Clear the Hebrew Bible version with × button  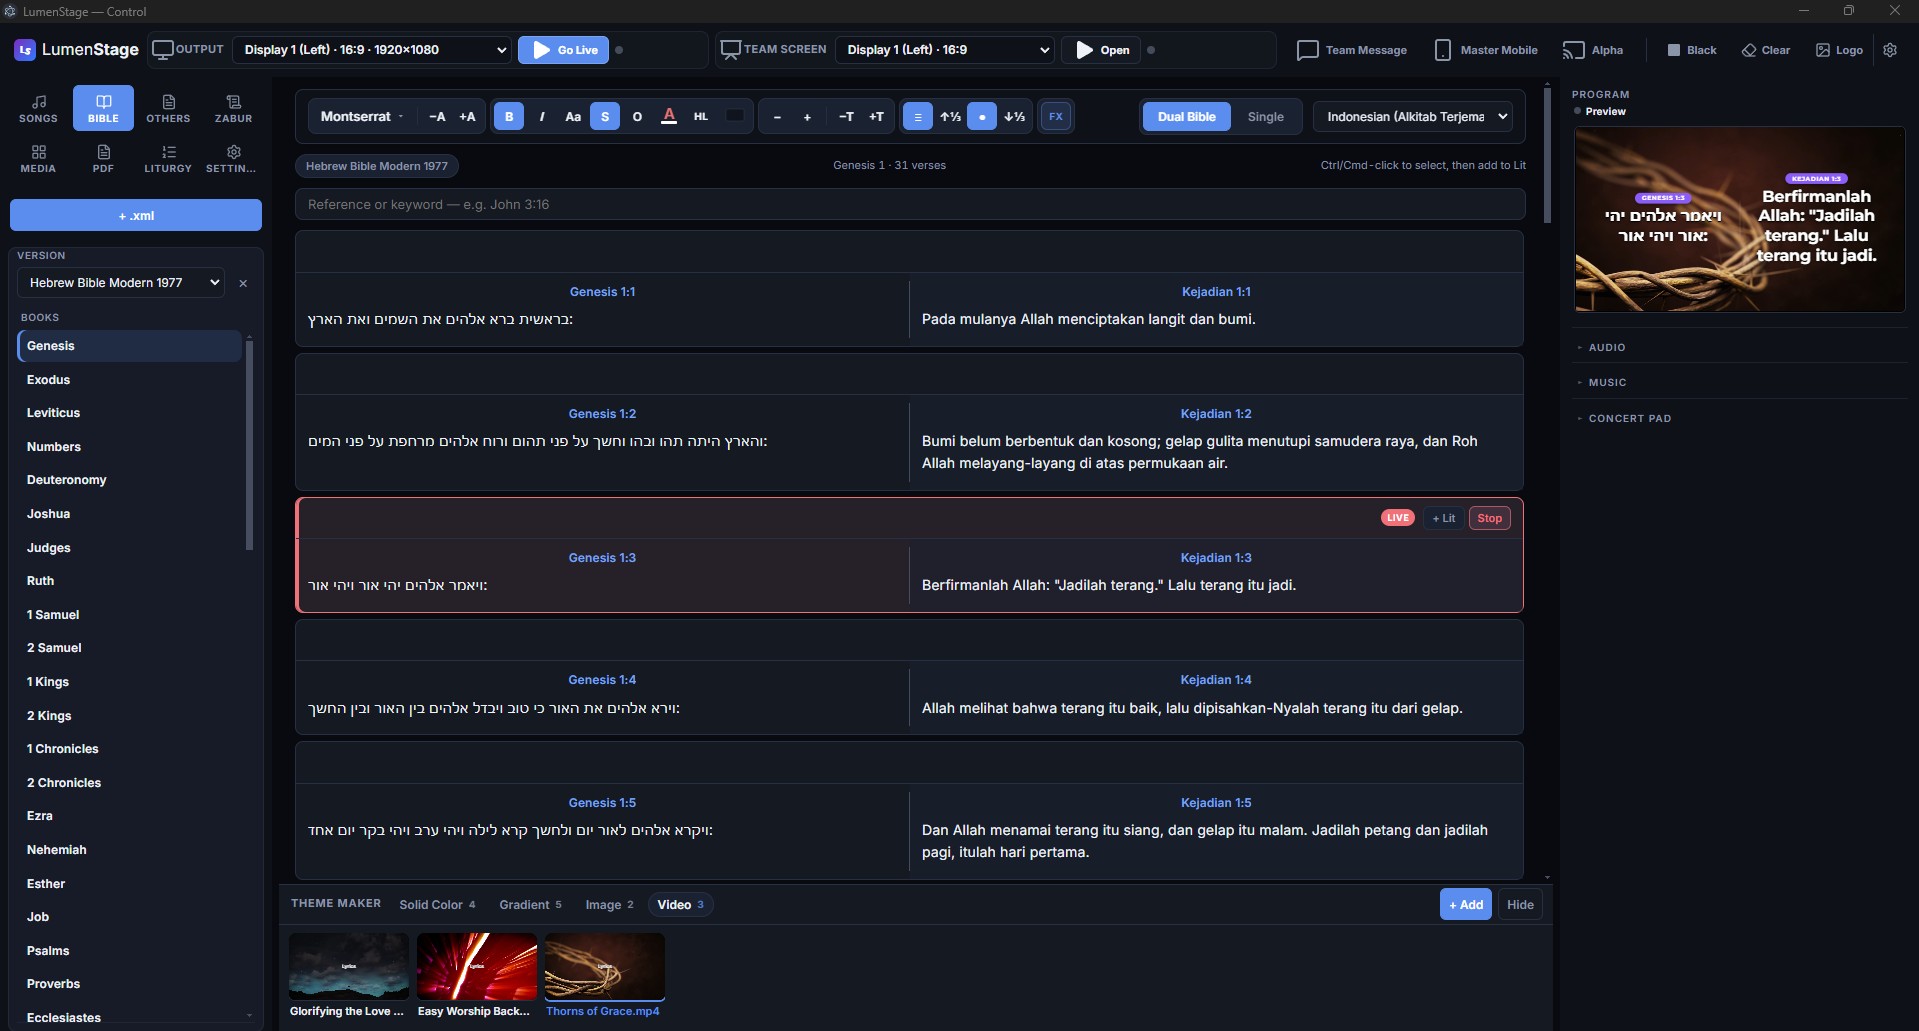(x=243, y=283)
